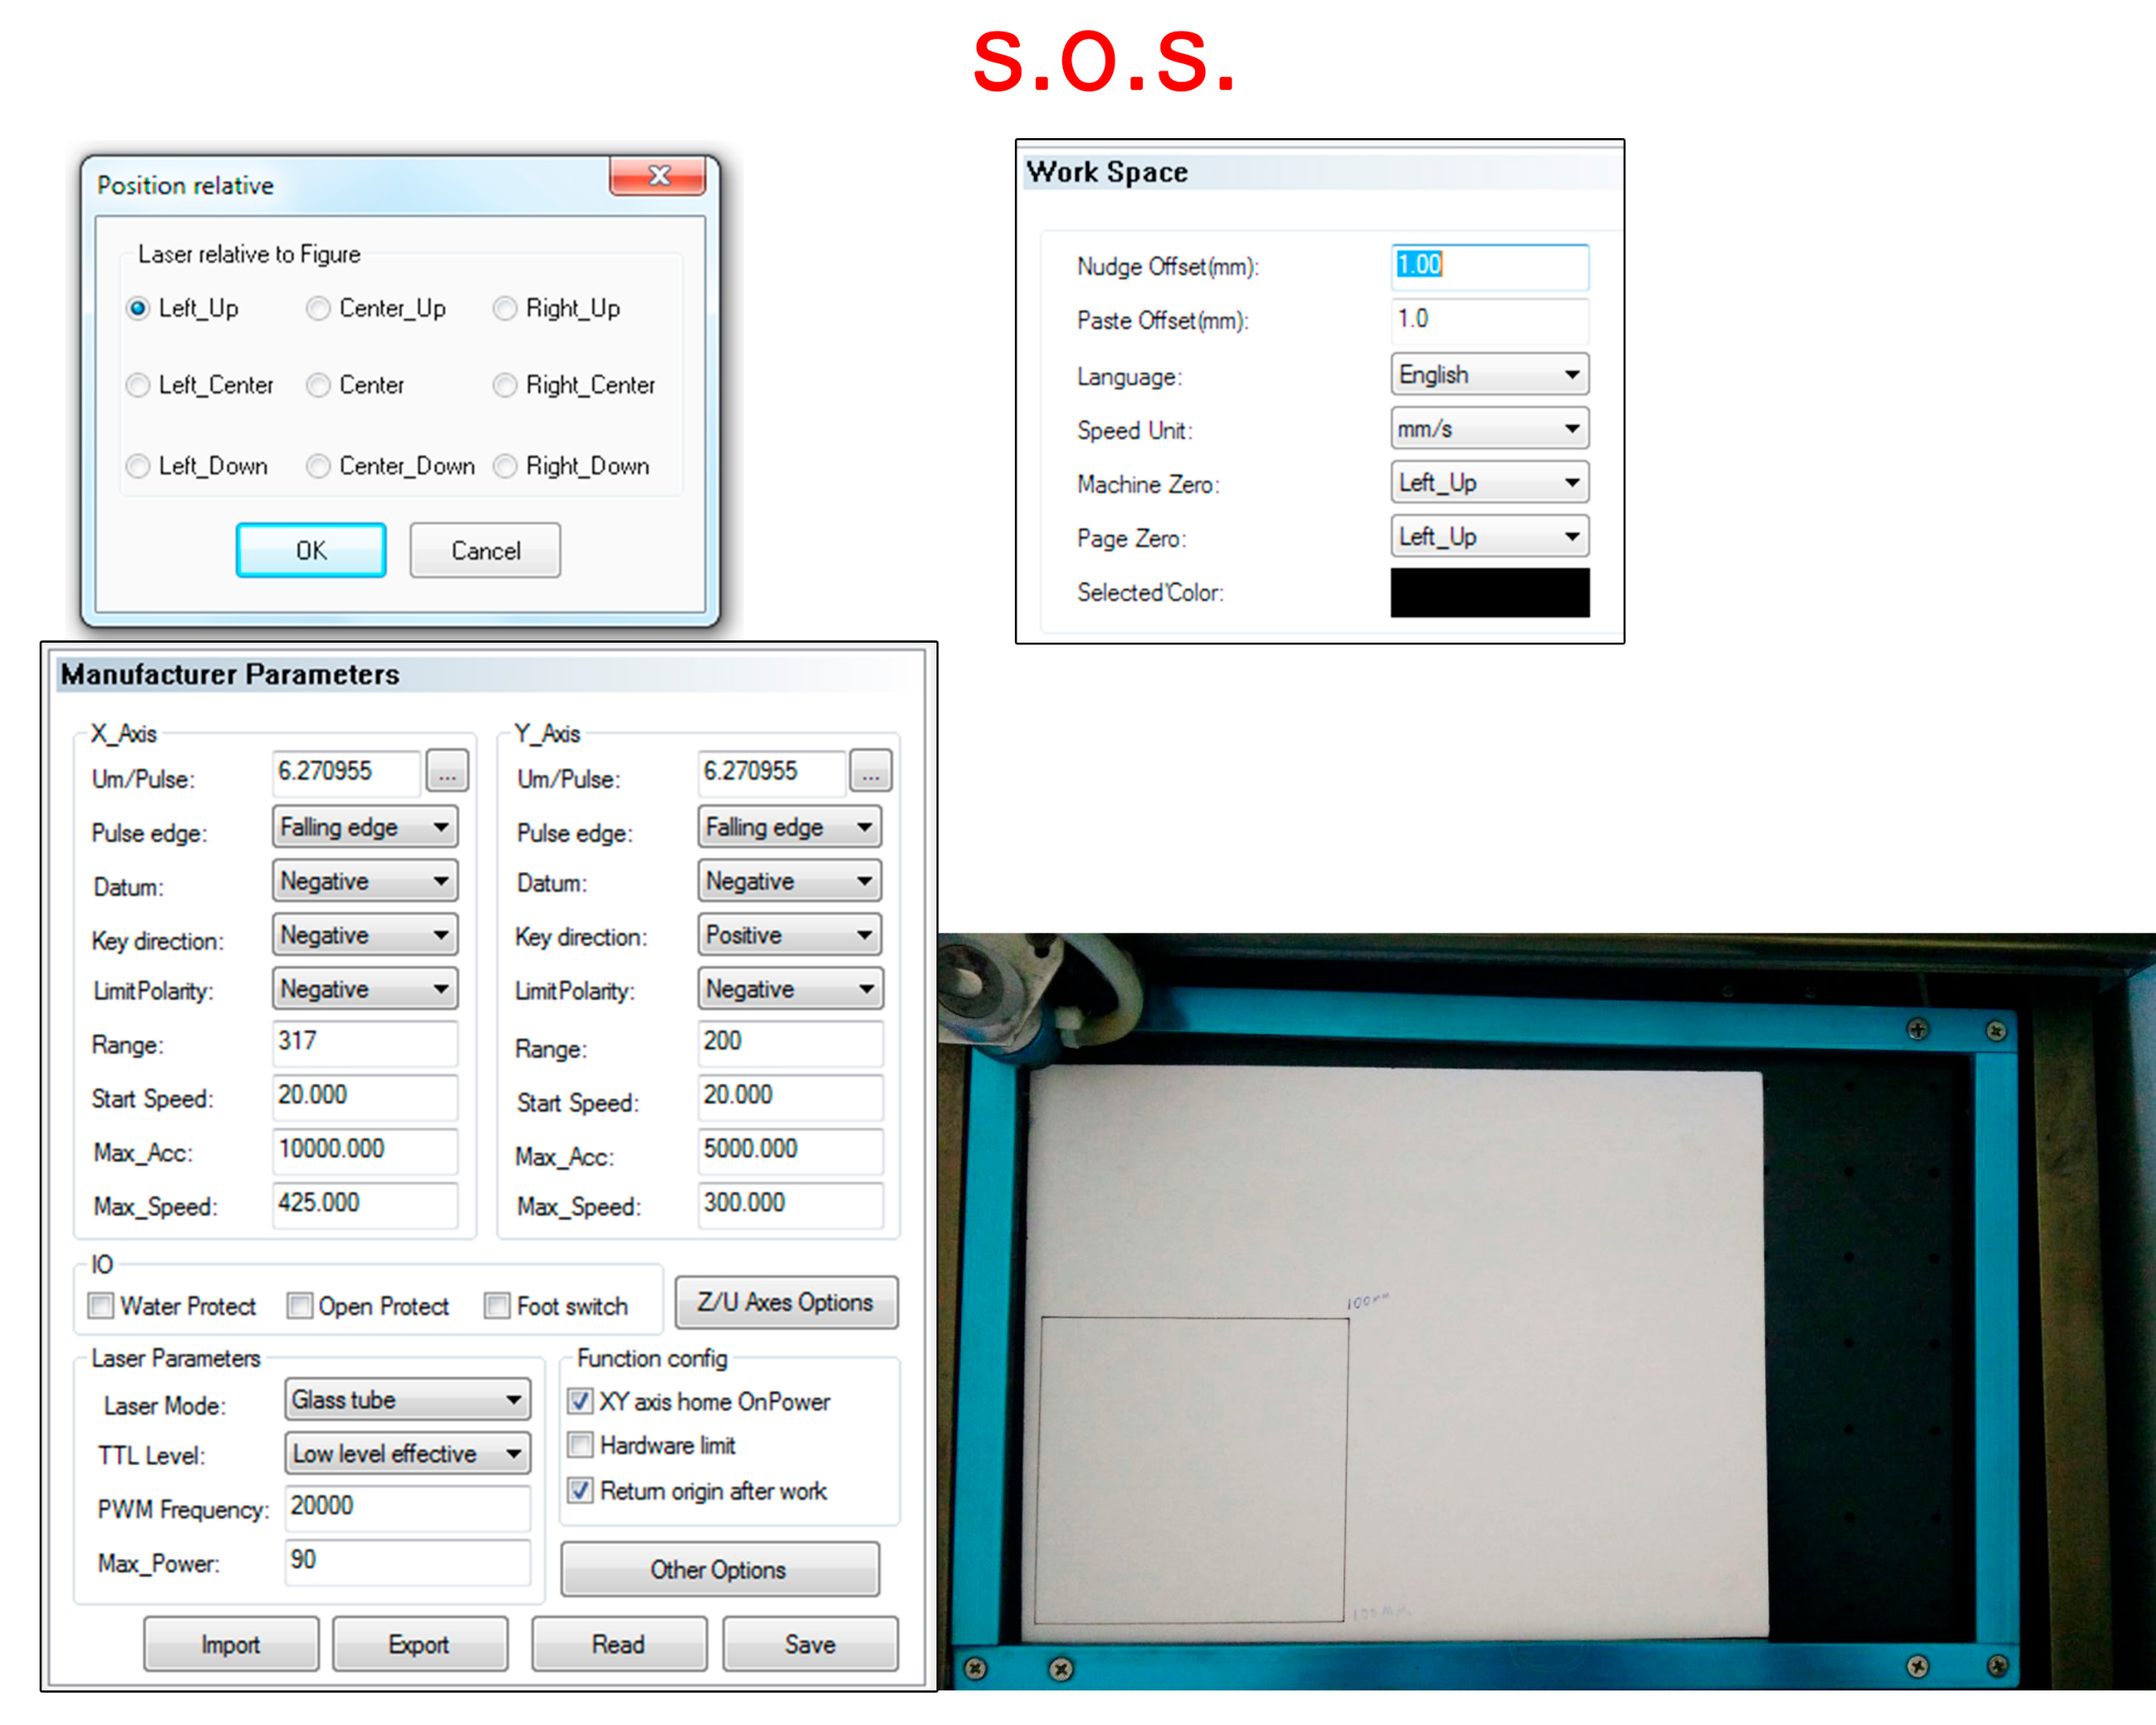This screenshot has height=1725, width=2156.
Task: Enable the Water Protect checkbox
Action: [x=101, y=1306]
